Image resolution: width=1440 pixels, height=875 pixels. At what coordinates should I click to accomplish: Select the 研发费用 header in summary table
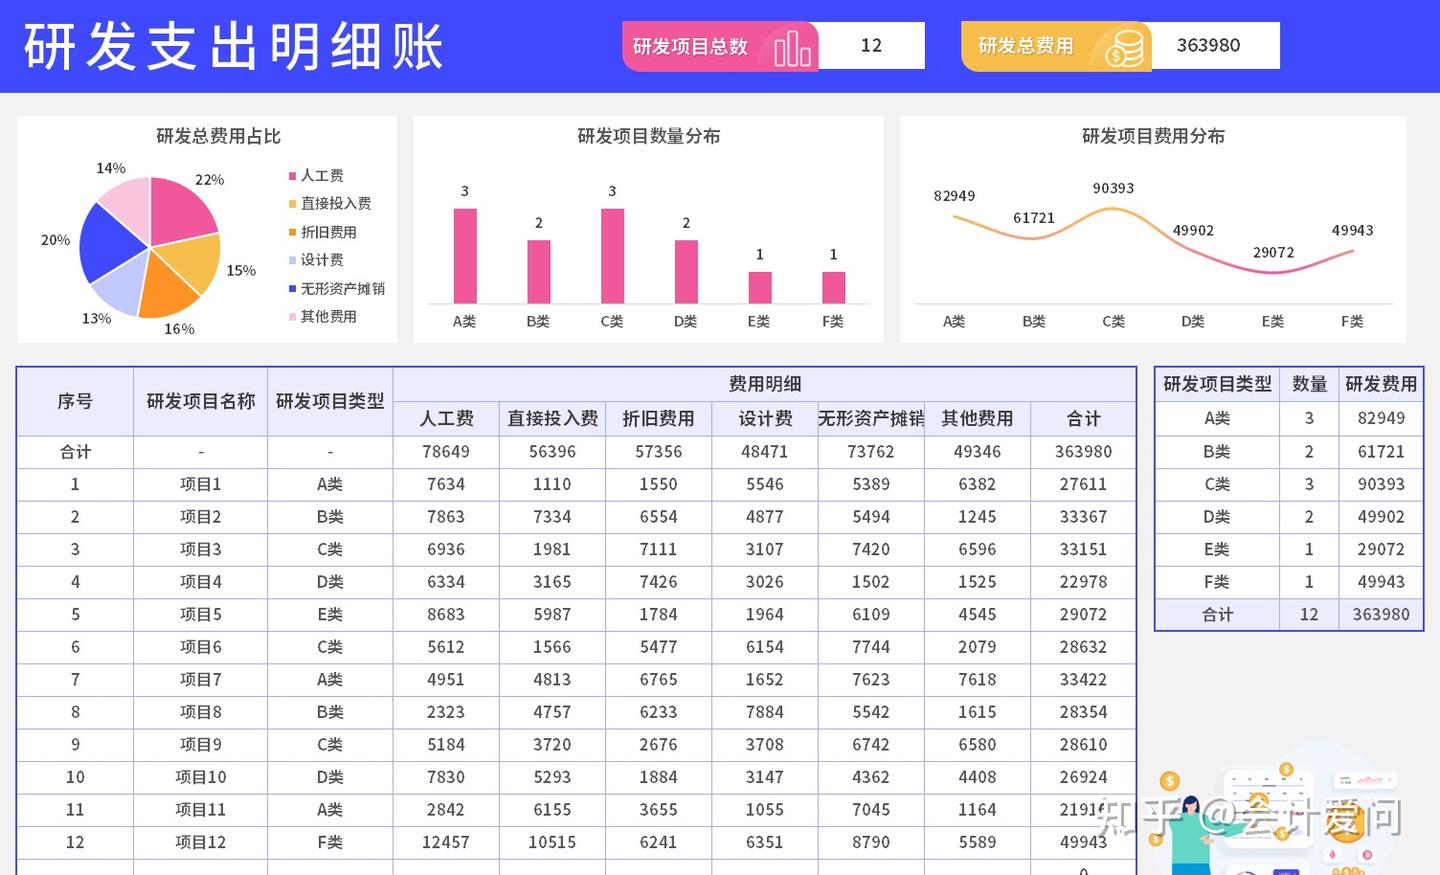coord(1381,384)
